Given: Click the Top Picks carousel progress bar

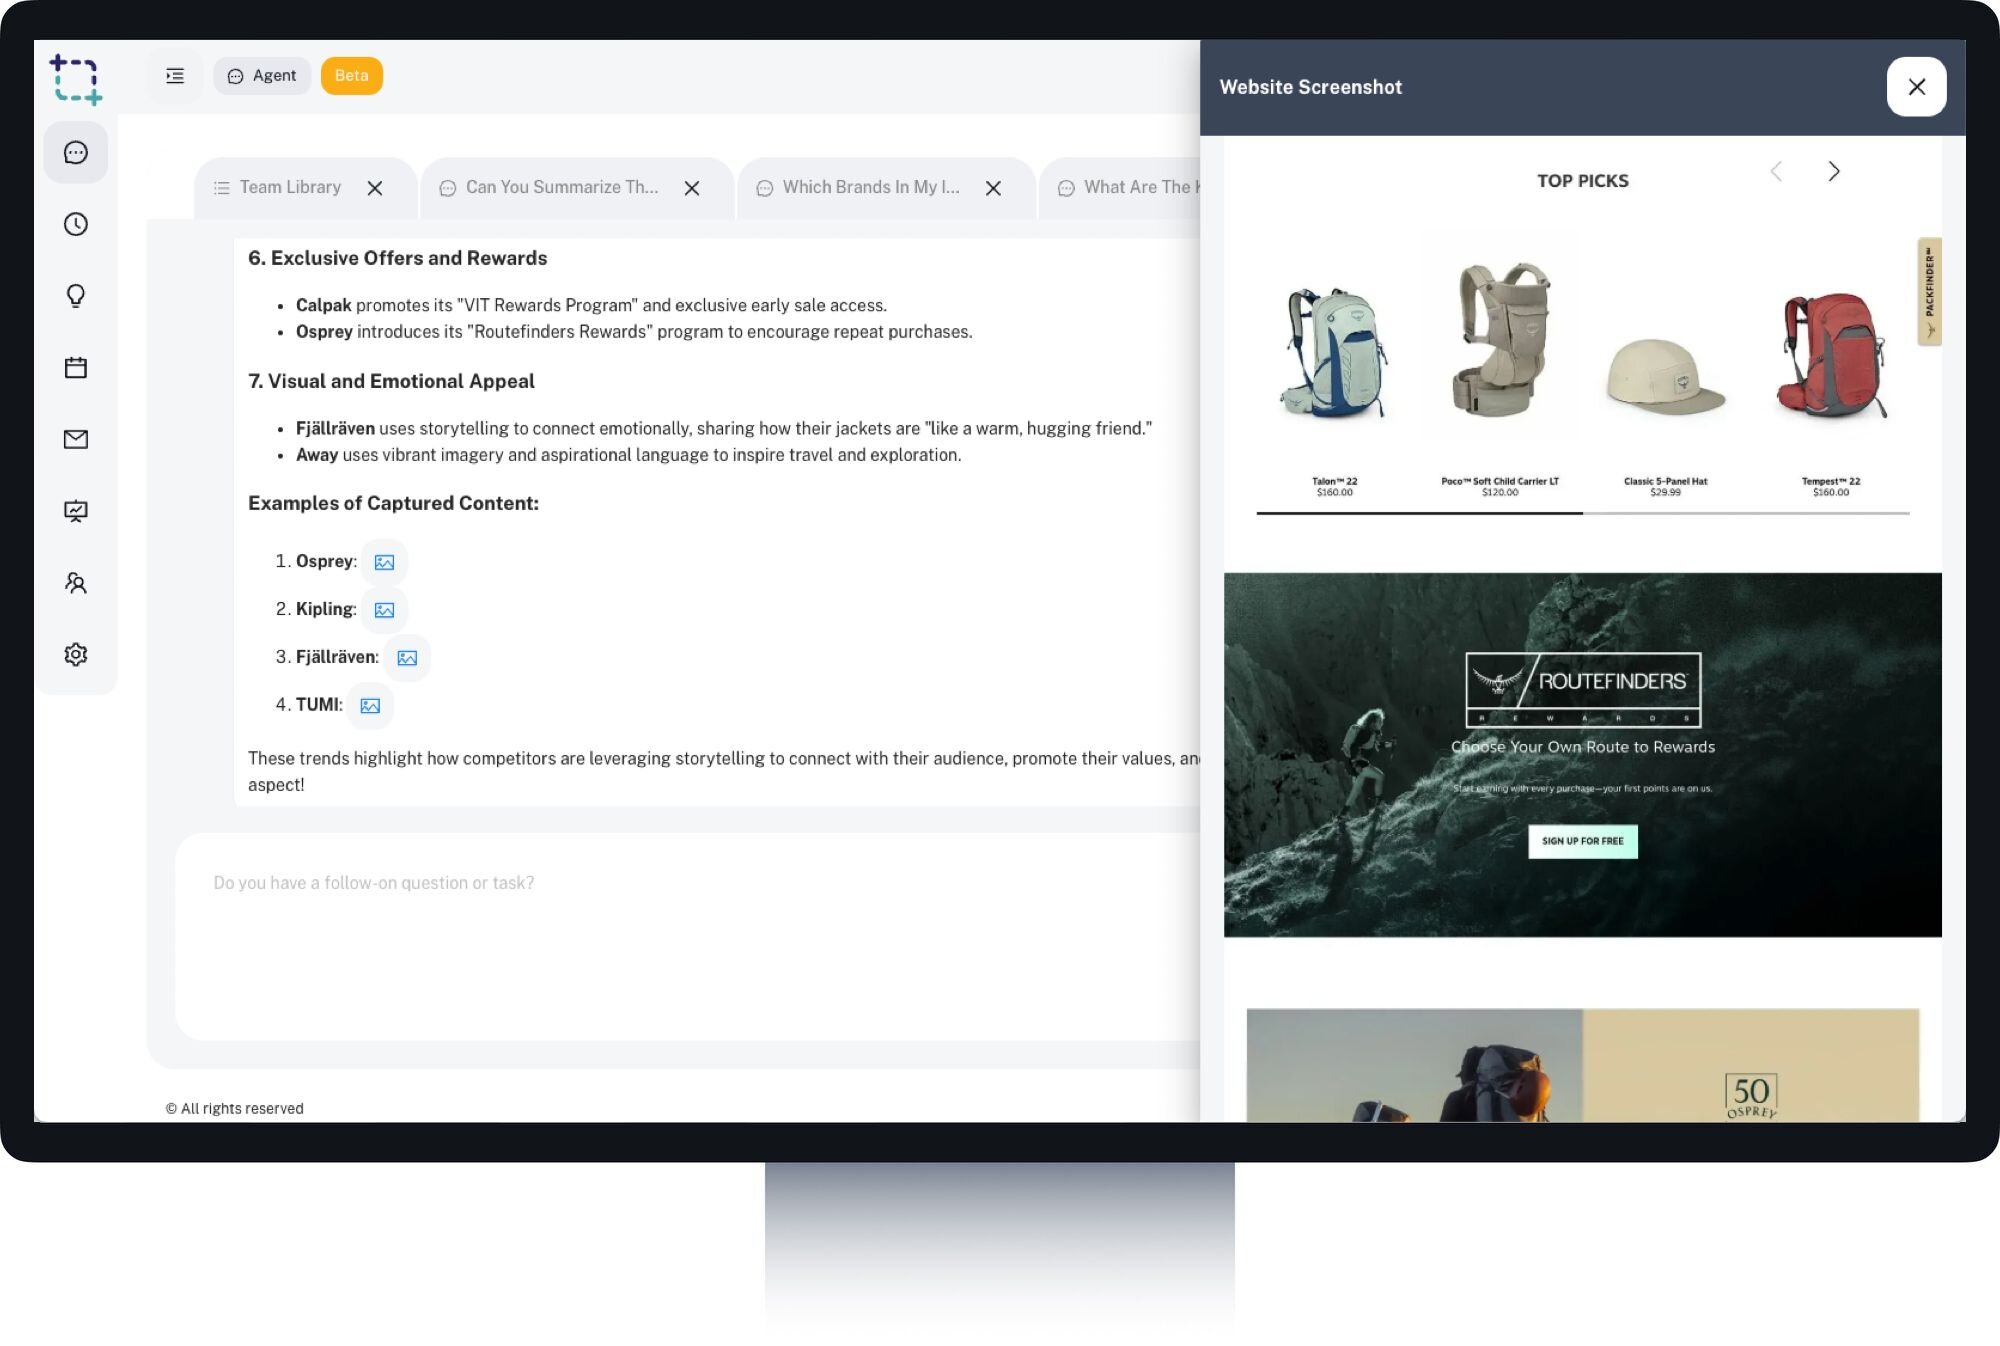Looking at the screenshot, I should click(1583, 513).
